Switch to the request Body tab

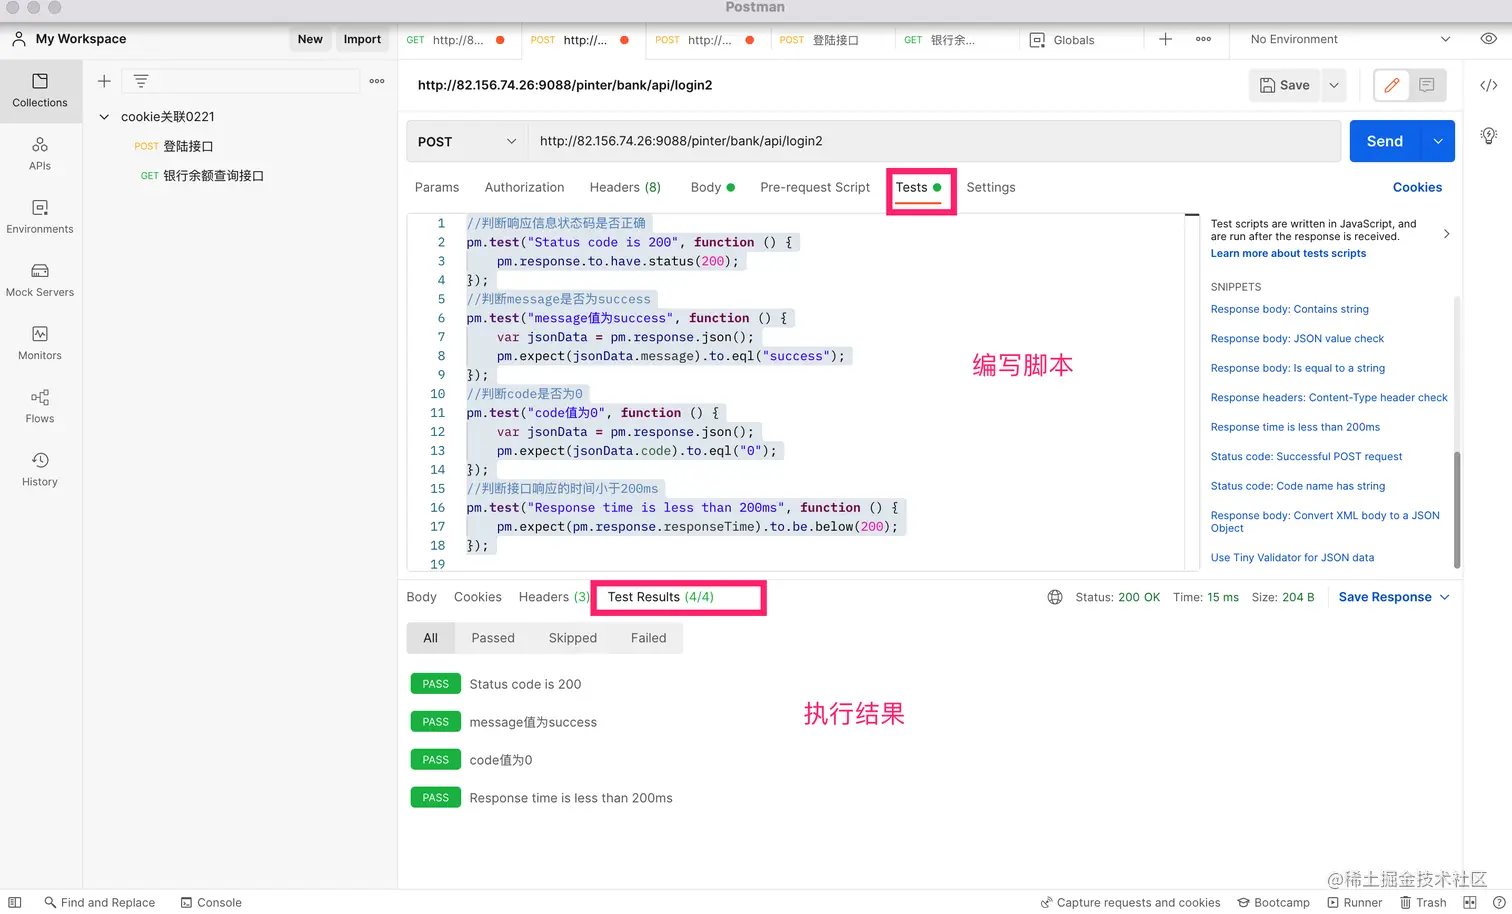[712, 187]
